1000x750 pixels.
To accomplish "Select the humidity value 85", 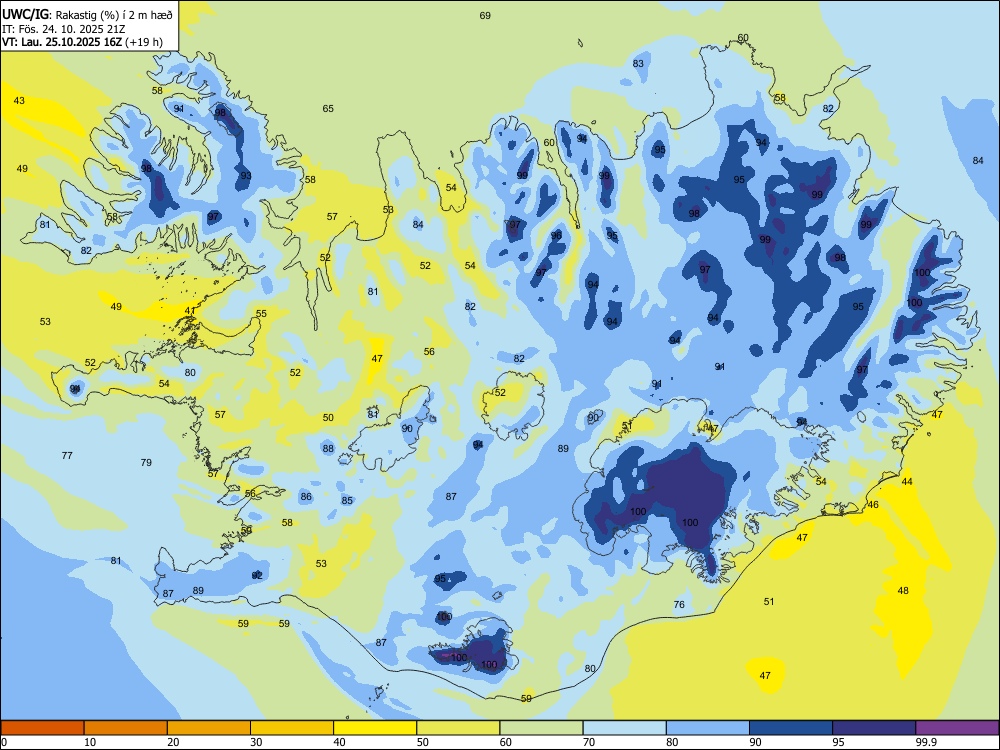I will [x=347, y=500].
